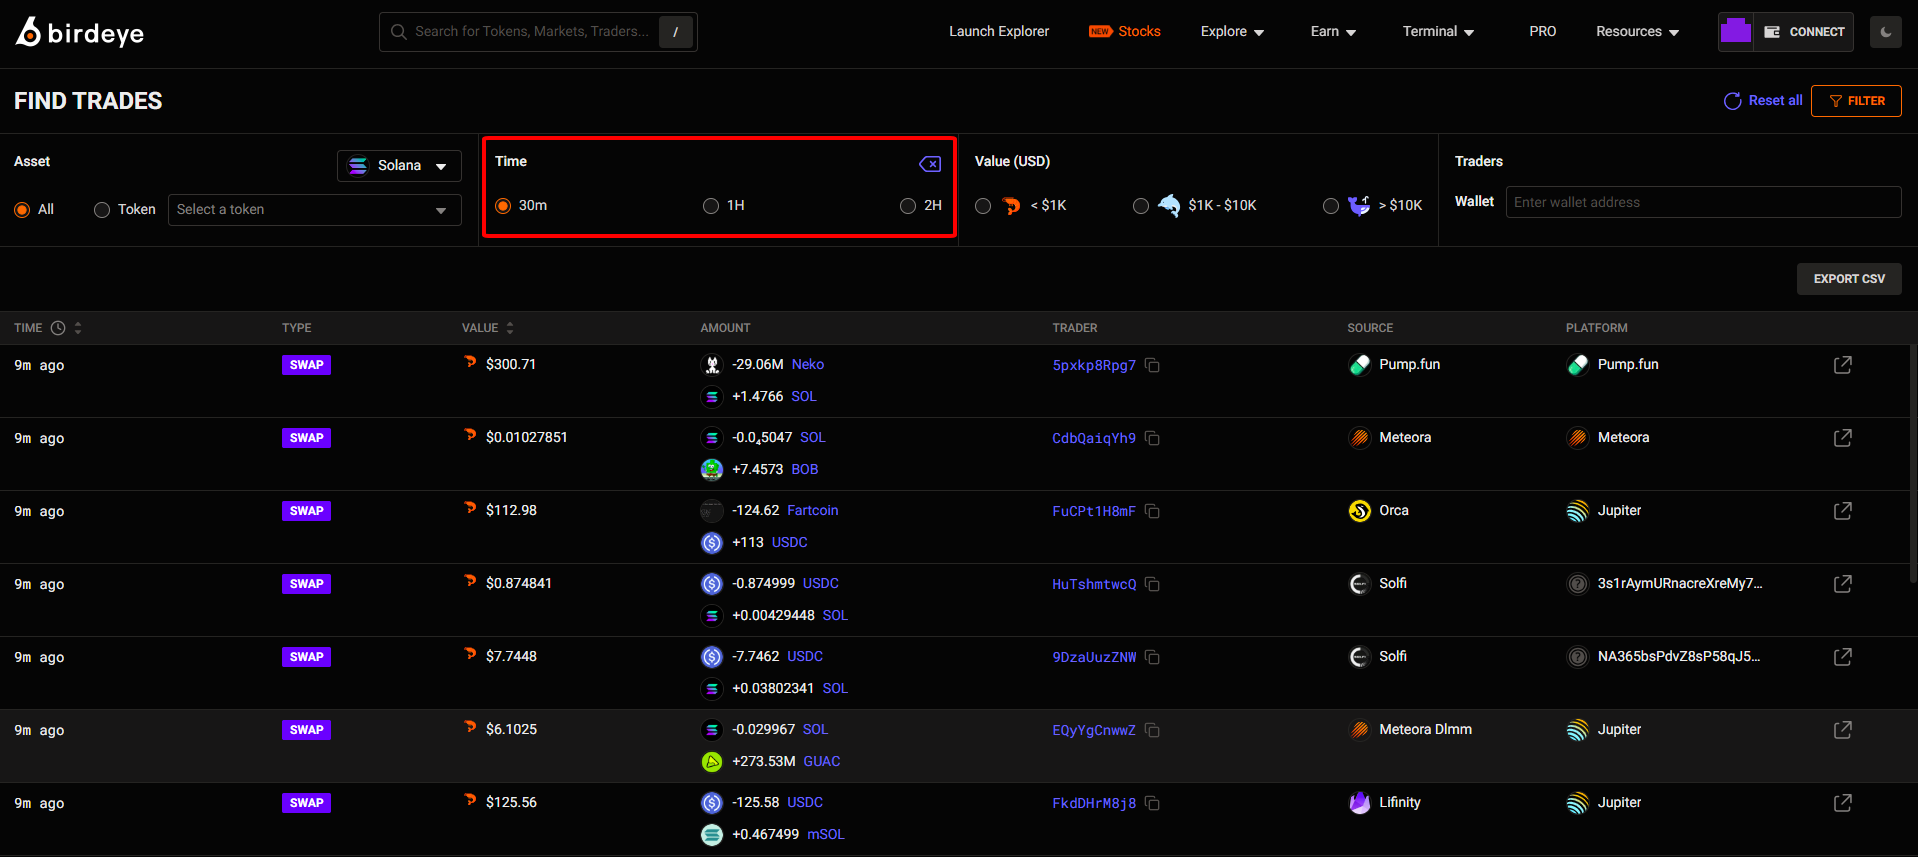1918x857 pixels.
Task: Copy trader address HuTshmtwcQ
Action: pos(1152,585)
